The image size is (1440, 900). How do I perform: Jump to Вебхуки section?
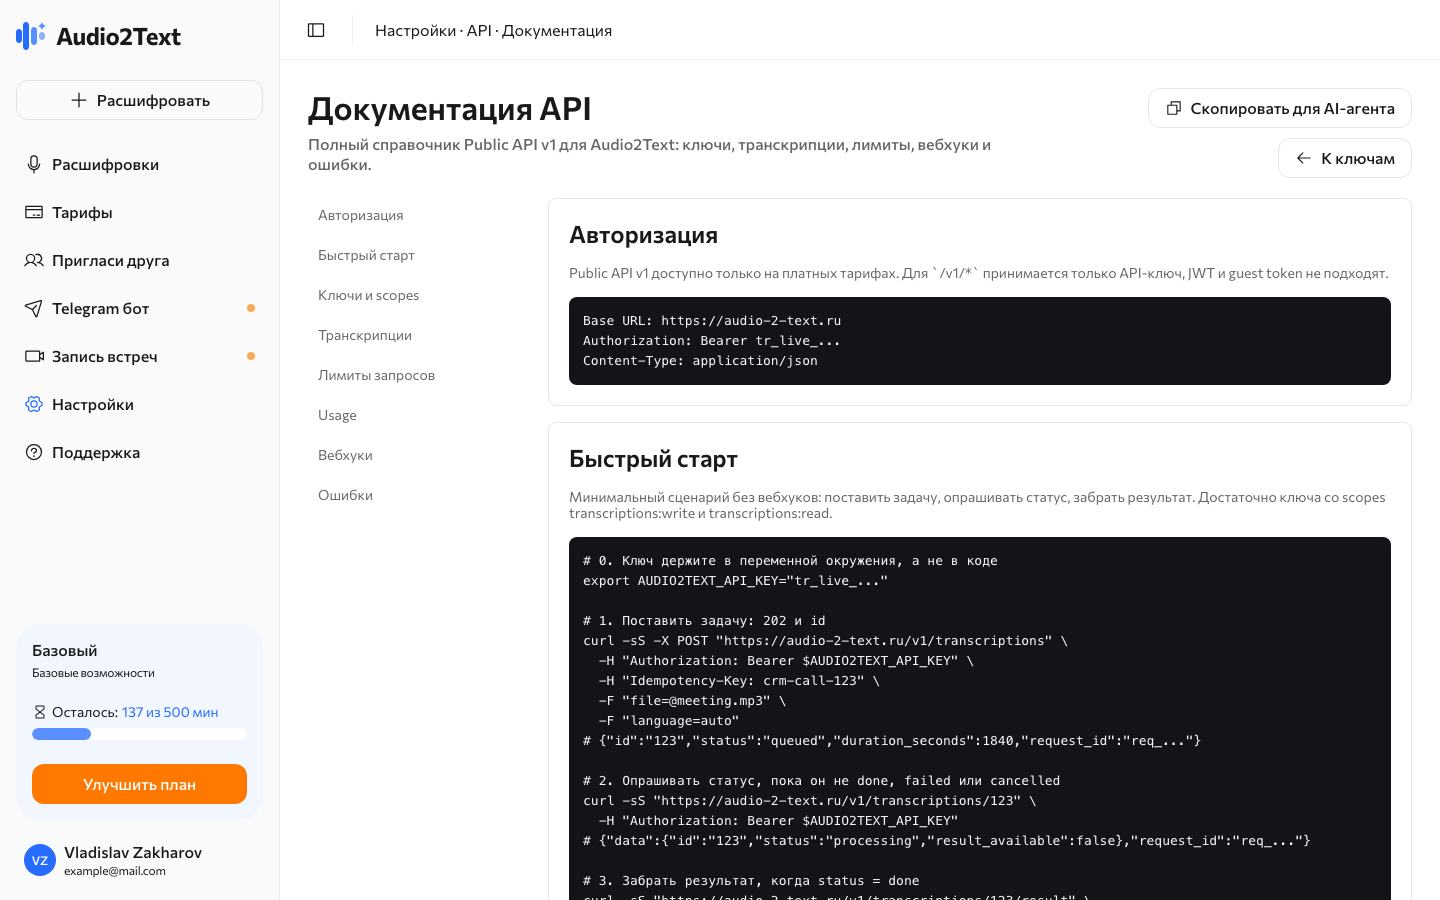pos(345,455)
